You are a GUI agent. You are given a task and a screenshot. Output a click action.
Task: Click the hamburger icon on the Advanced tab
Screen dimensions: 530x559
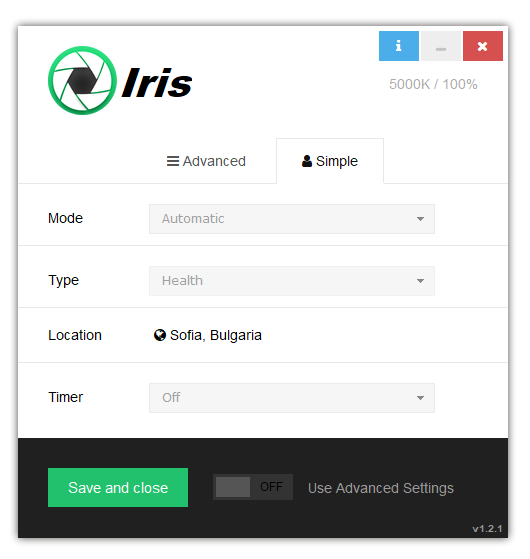pos(173,161)
